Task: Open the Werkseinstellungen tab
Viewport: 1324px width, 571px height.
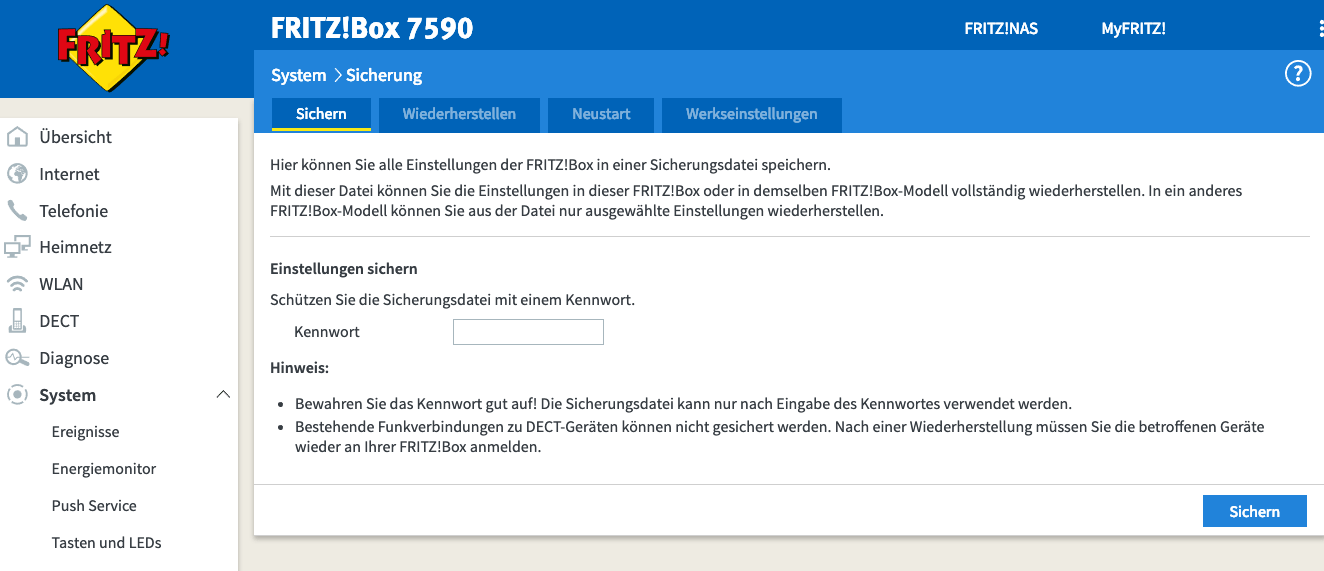Action: coord(751,114)
